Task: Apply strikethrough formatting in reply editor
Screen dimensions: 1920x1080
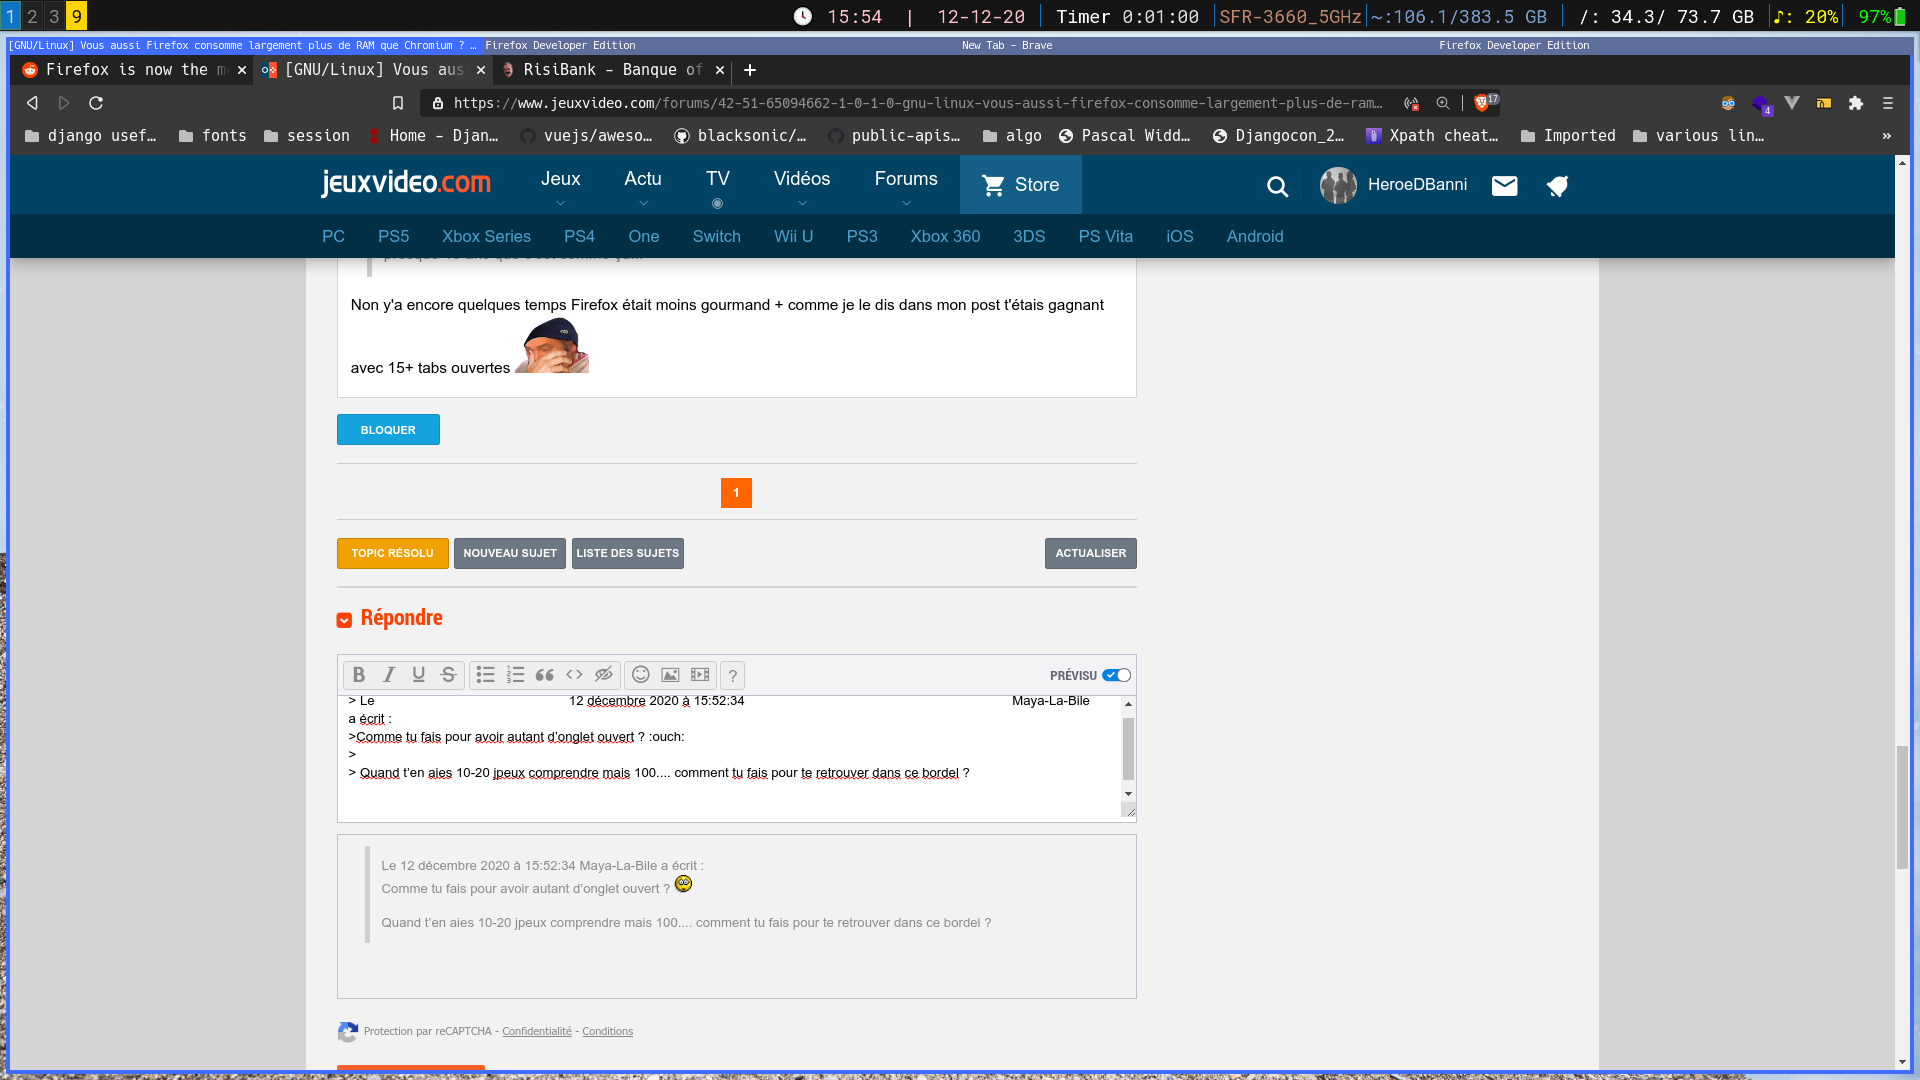Action: pos(448,675)
